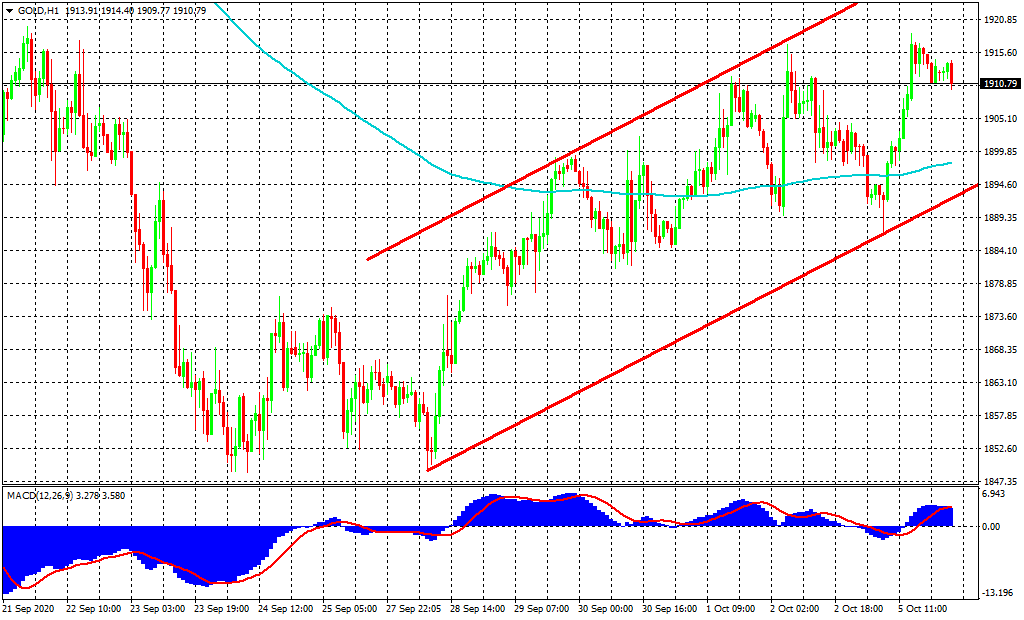Screen dimensions: 1024x620
Task: Click the 1920.85 price axis label
Action: (x=1000, y=20)
